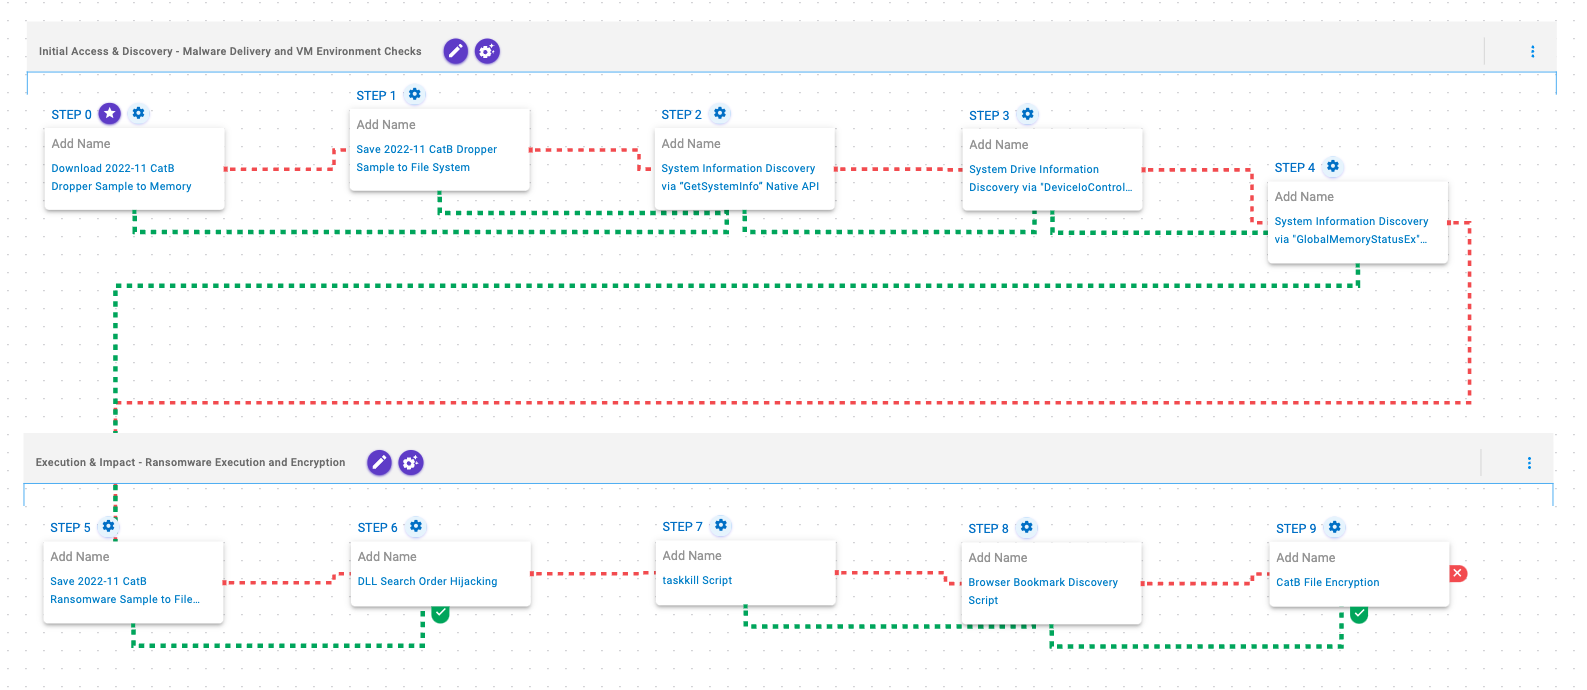Viewport: 1587px width, 690px height.
Task: Click the star icon beside STEP 0
Action: (x=110, y=114)
